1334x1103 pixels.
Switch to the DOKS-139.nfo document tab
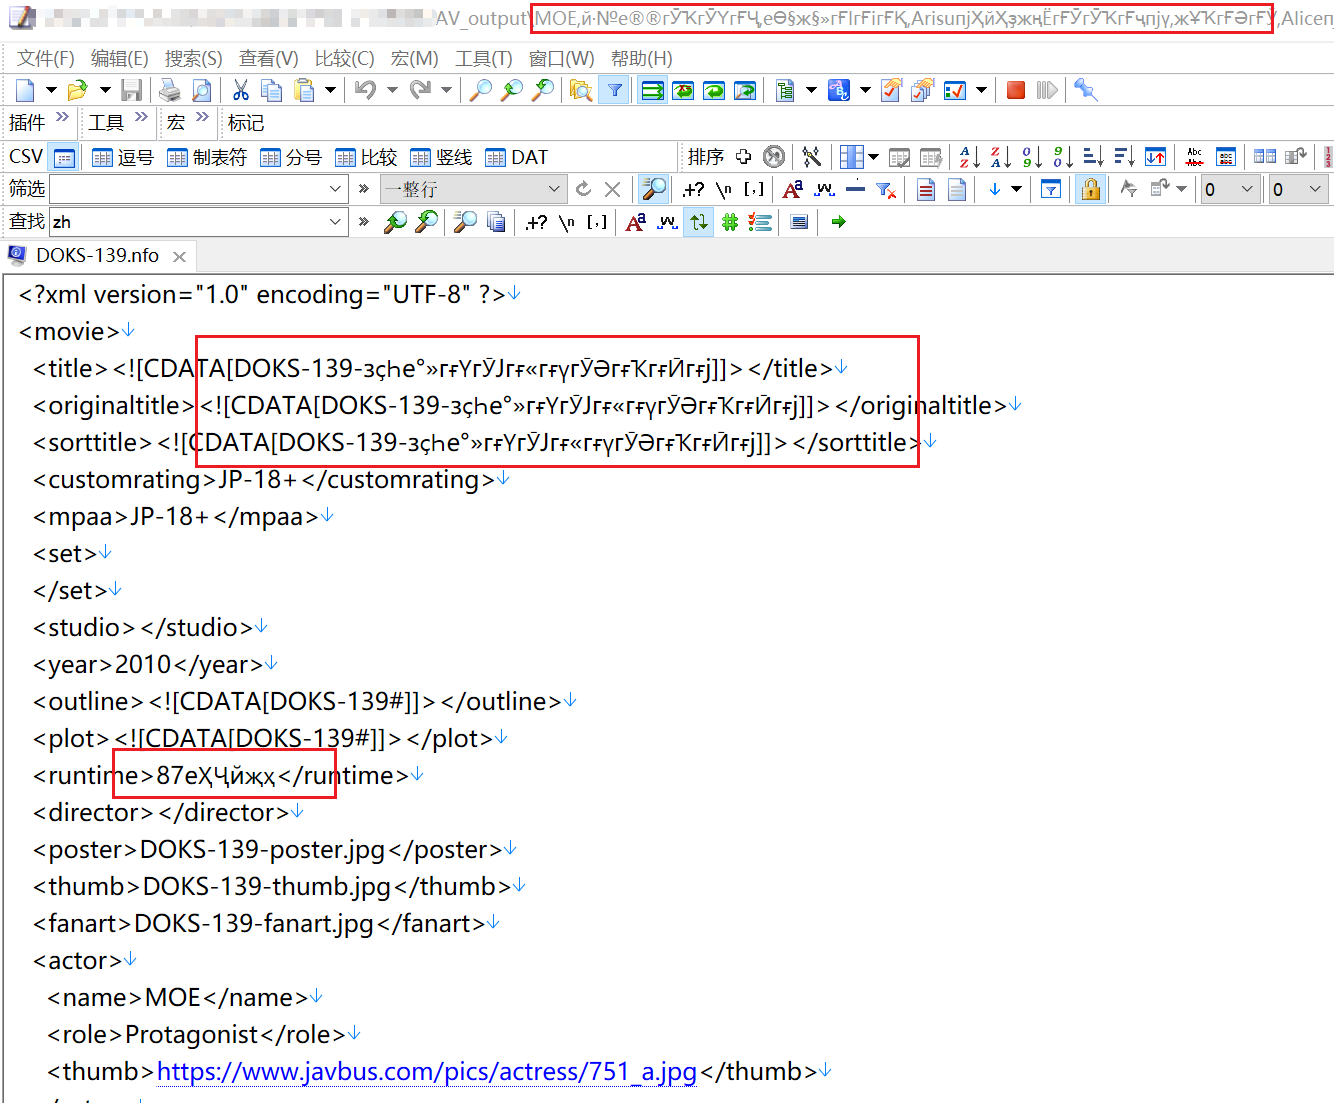tap(97, 255)
